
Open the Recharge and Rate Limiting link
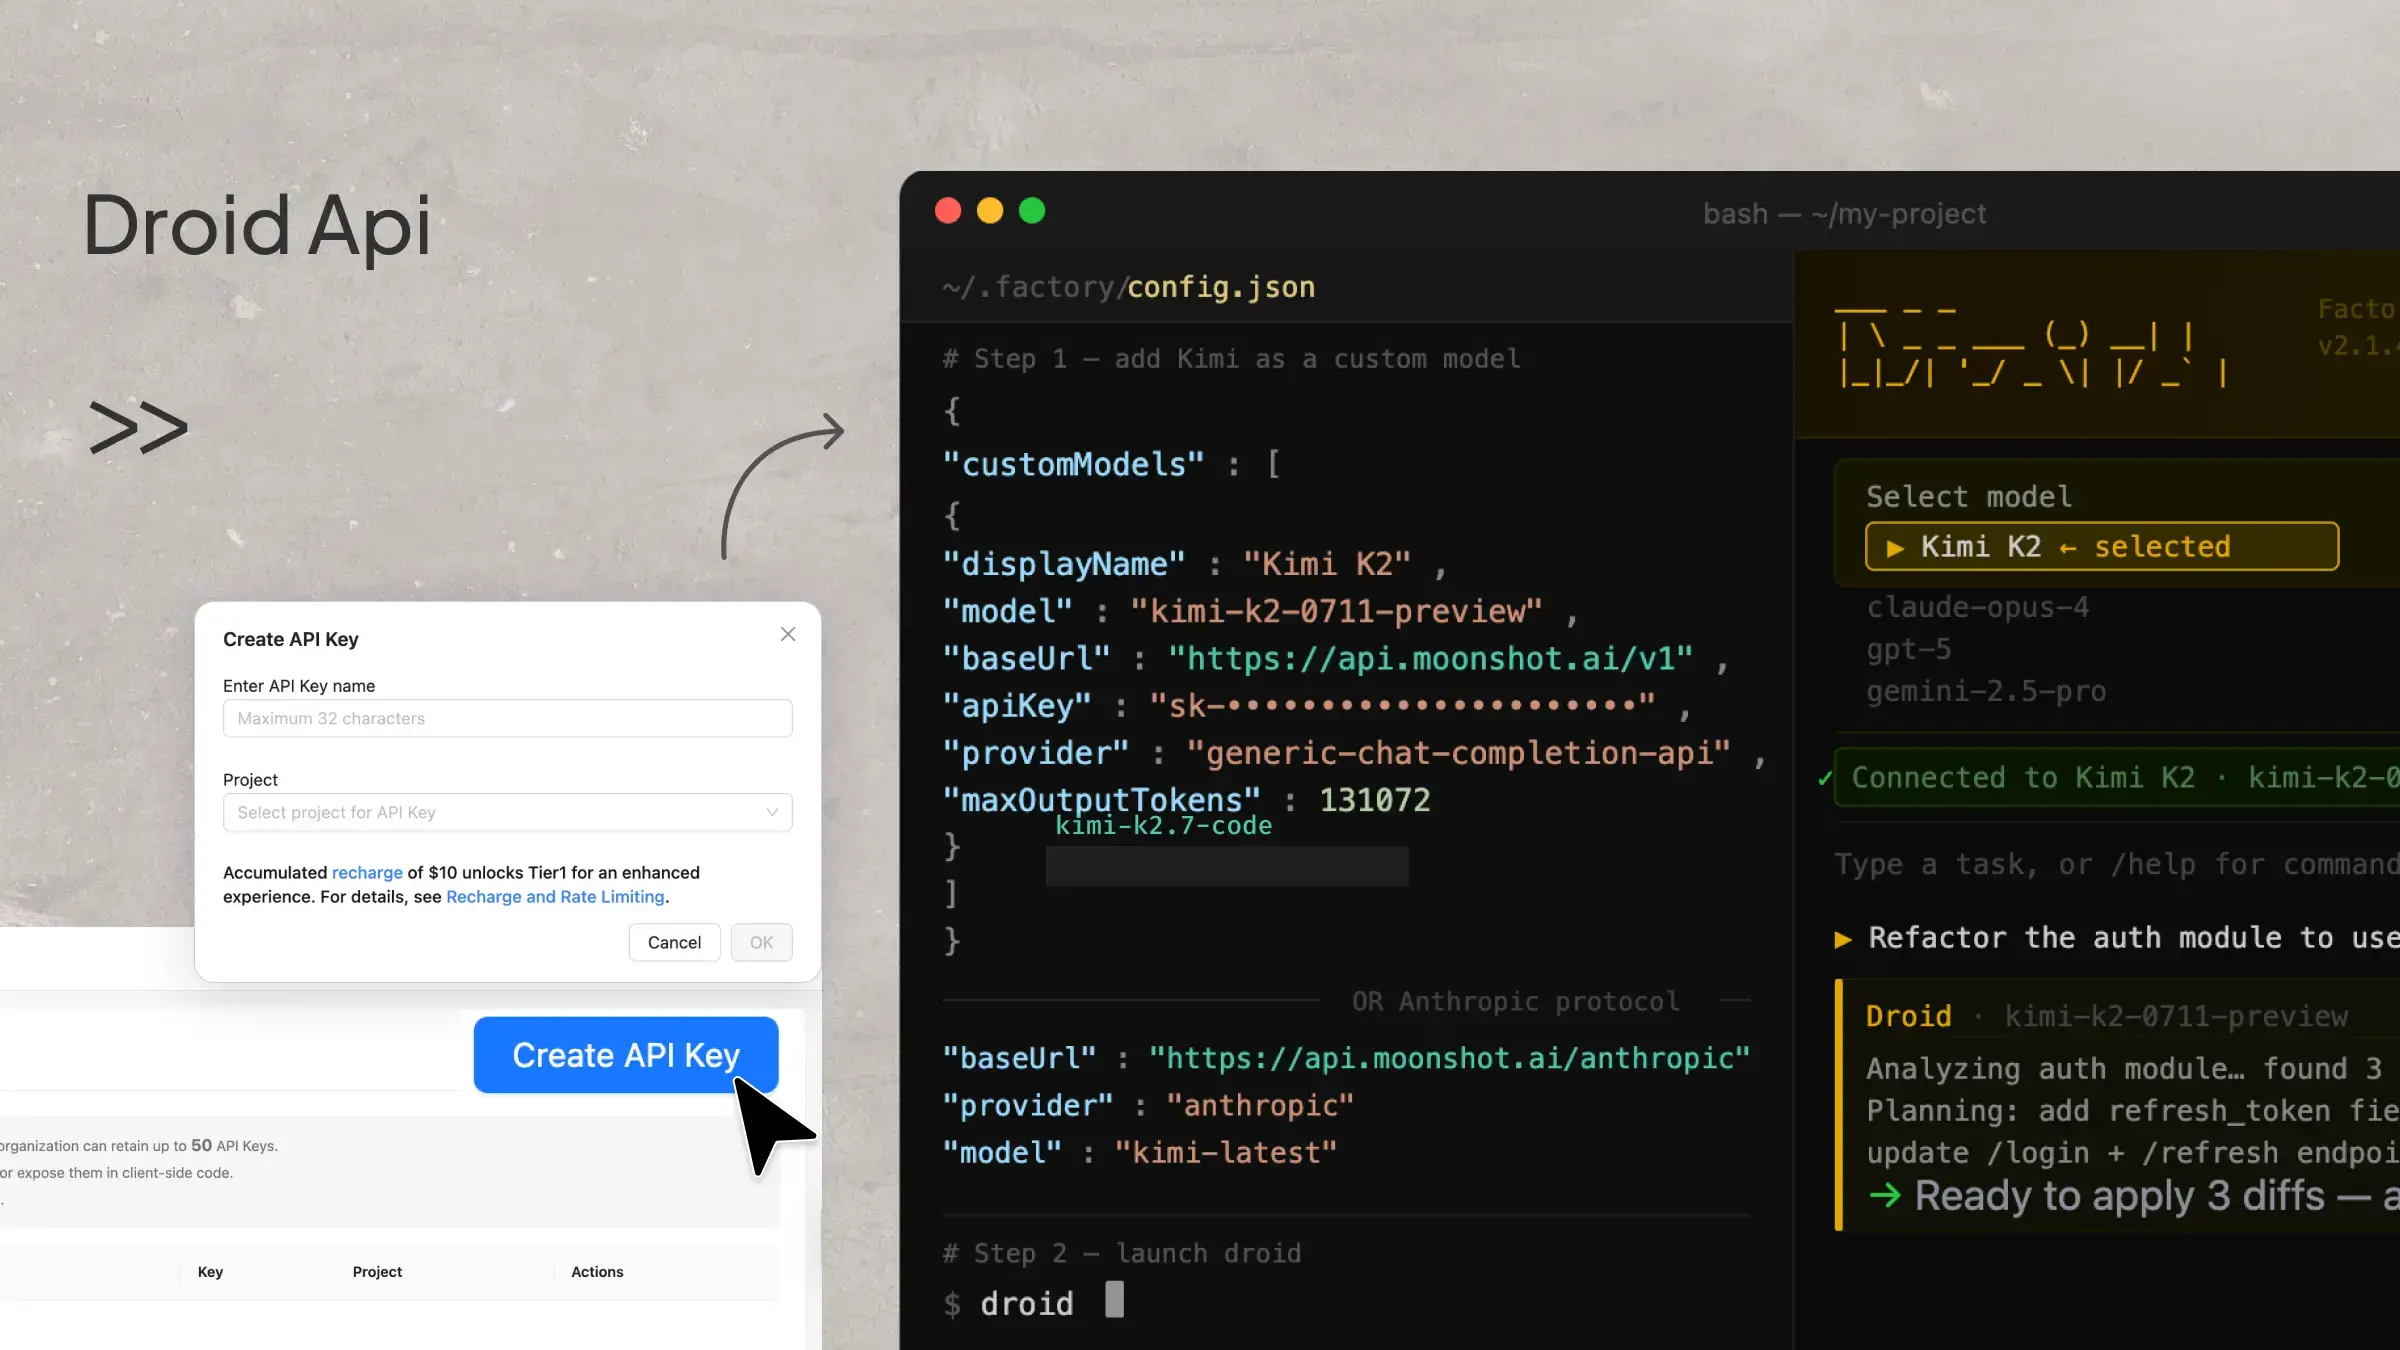pyautogui.click(x=555, y=896)
